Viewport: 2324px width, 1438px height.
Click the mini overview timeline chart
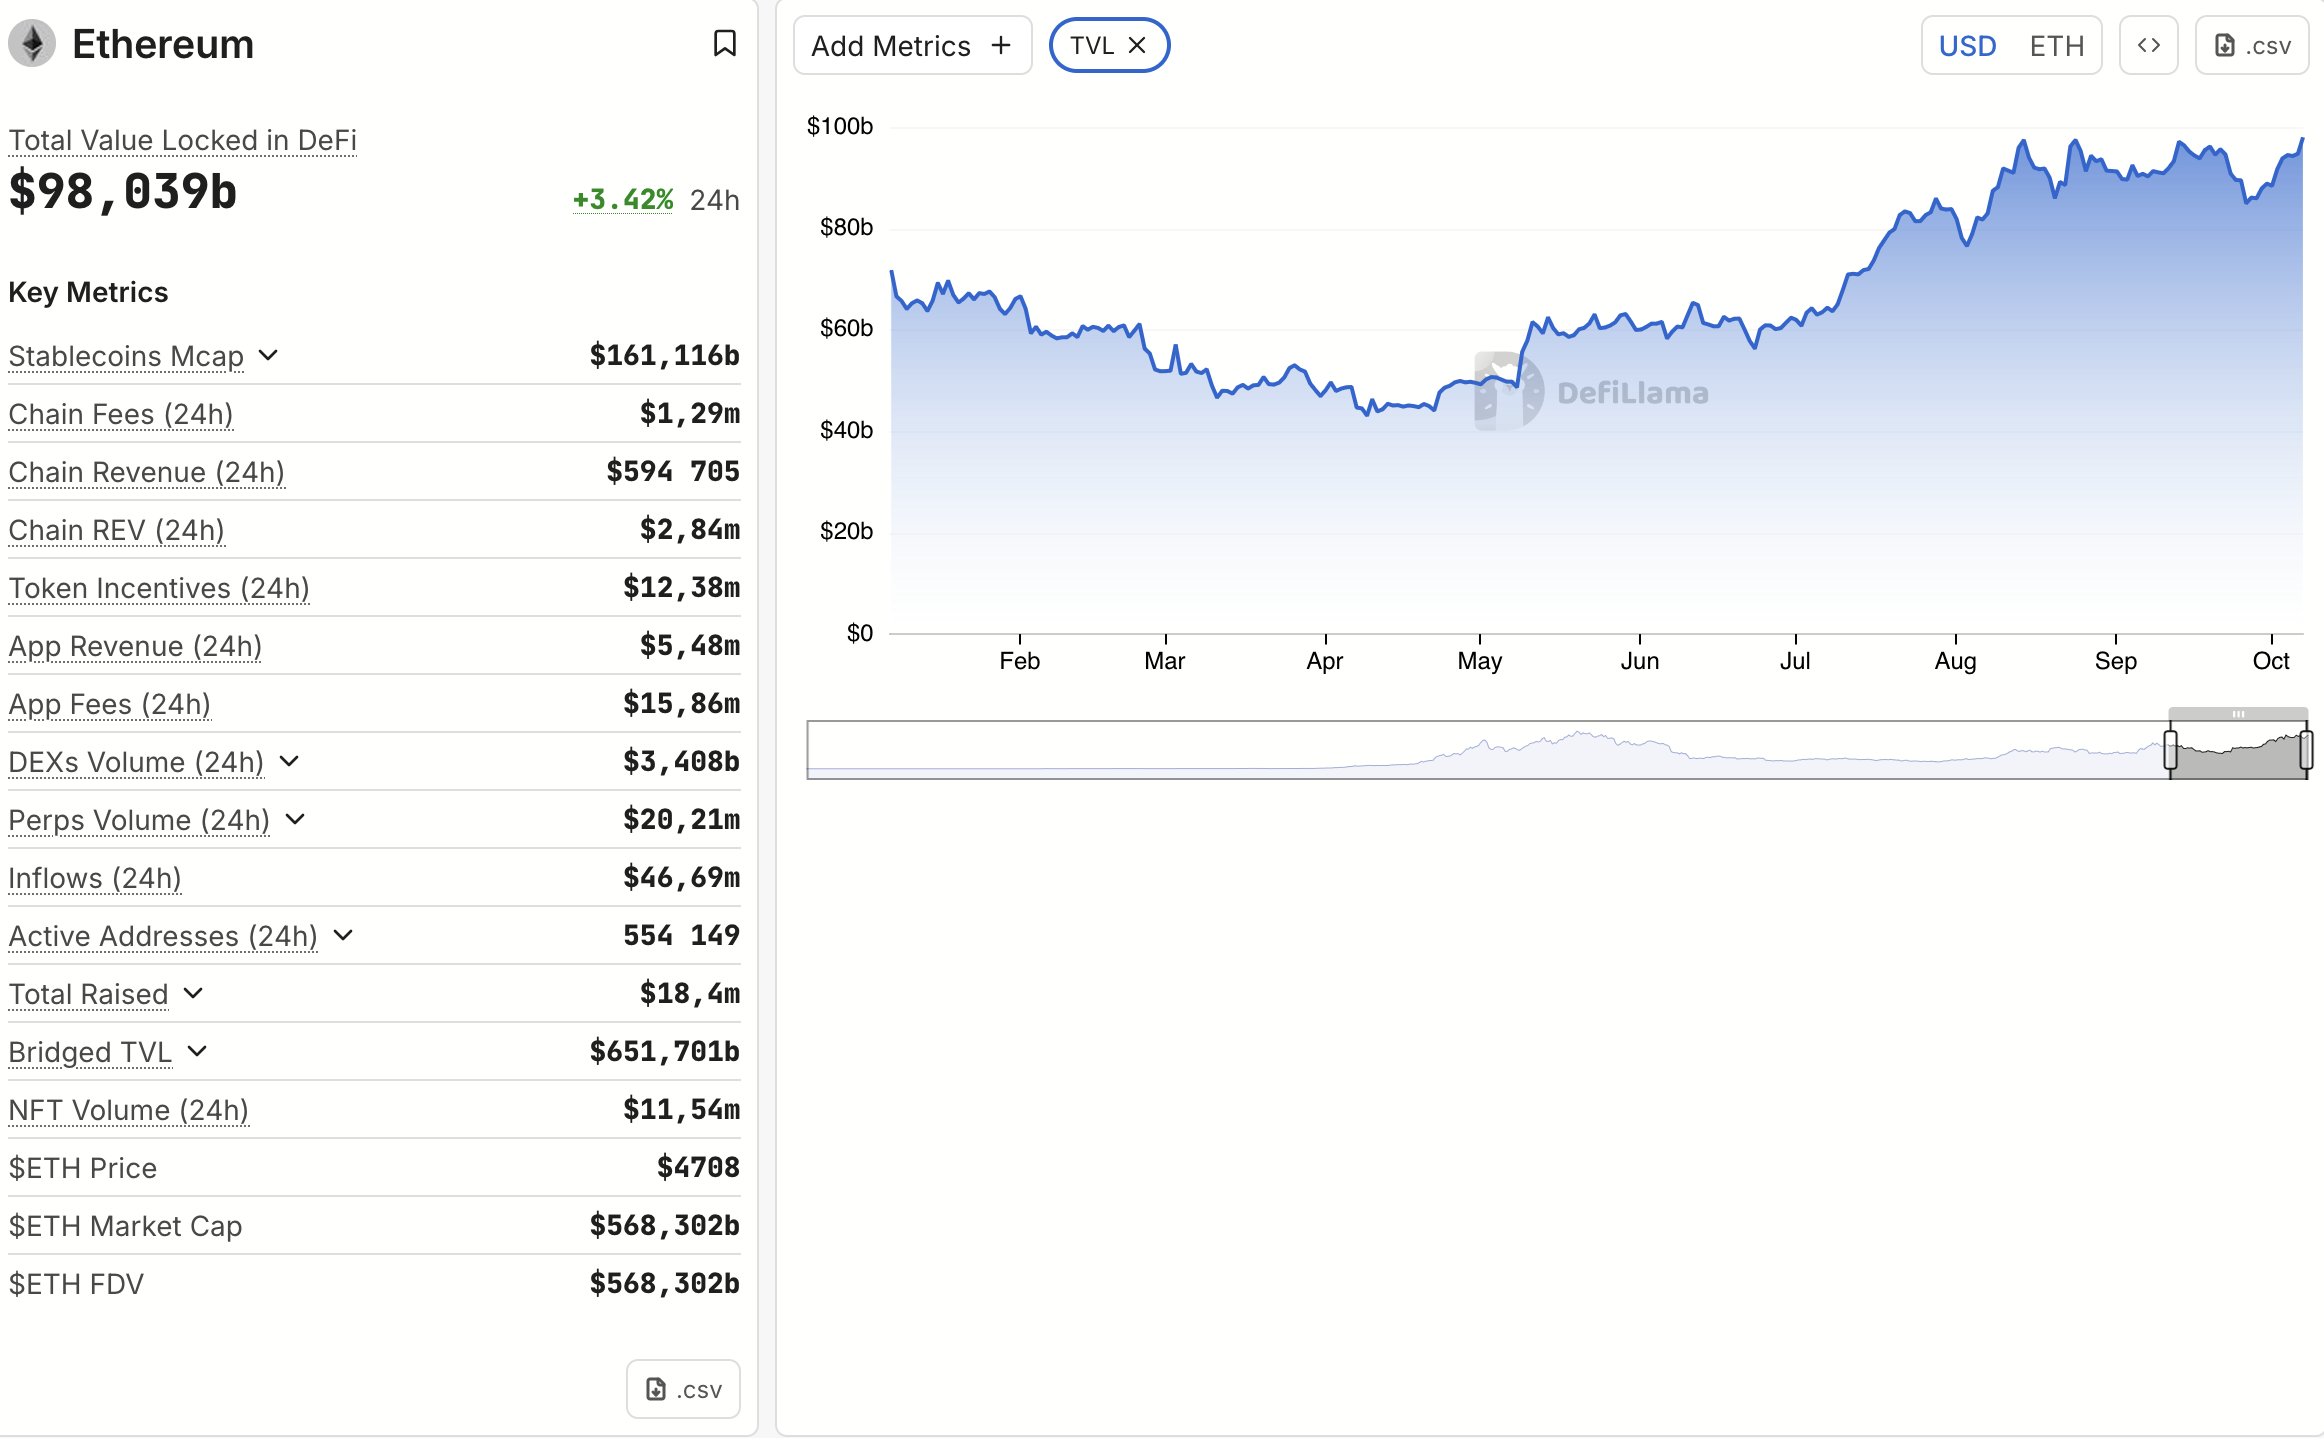pyautogui.click(x=1480, y=750)
